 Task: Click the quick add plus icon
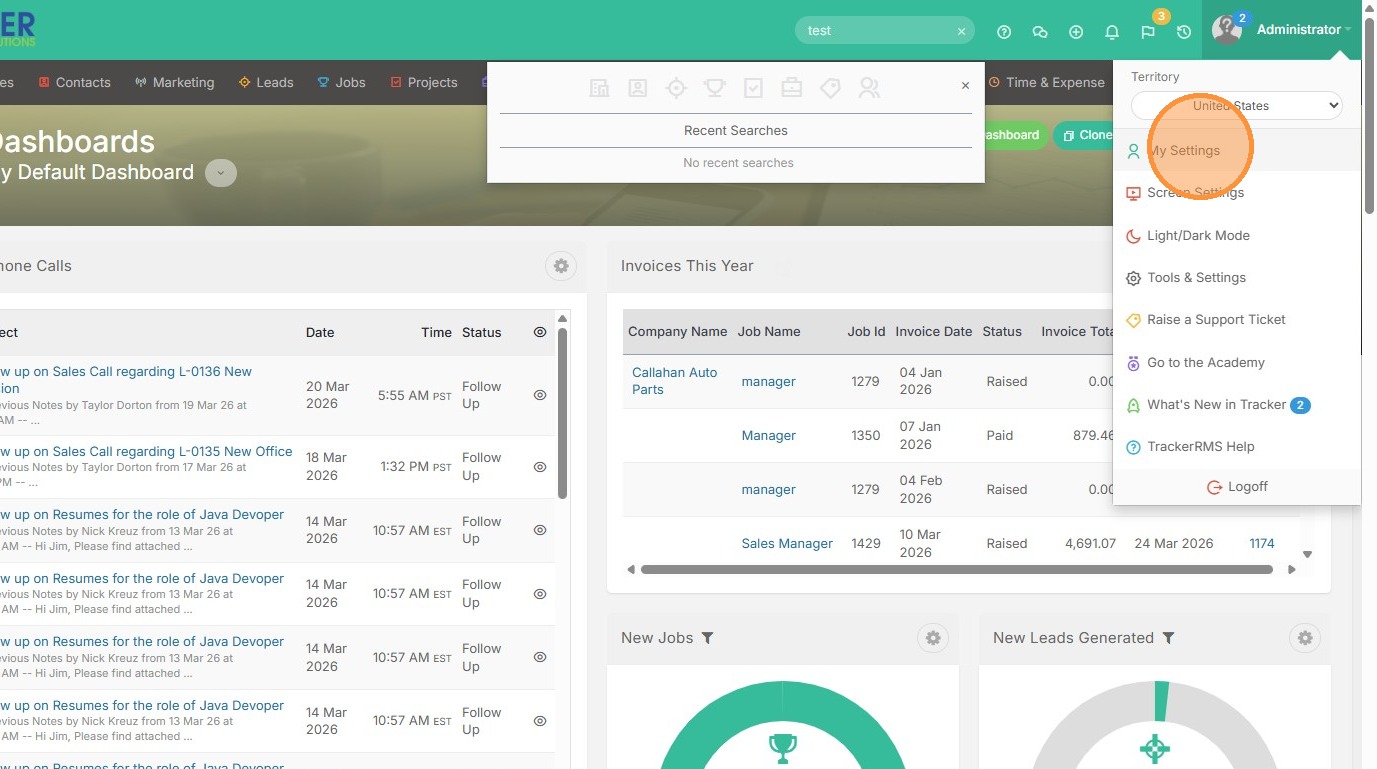pyautogui.click(x=1076, y=32)
